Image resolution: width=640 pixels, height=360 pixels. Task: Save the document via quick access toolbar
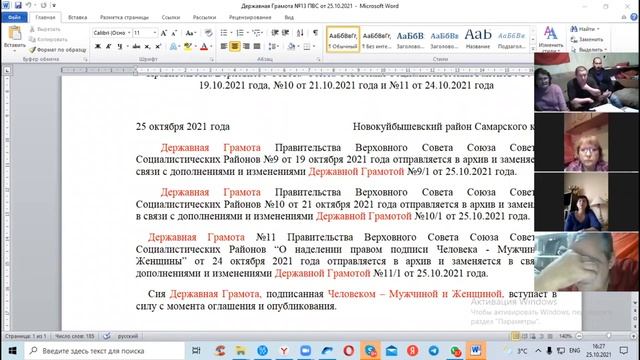[18, 5]
